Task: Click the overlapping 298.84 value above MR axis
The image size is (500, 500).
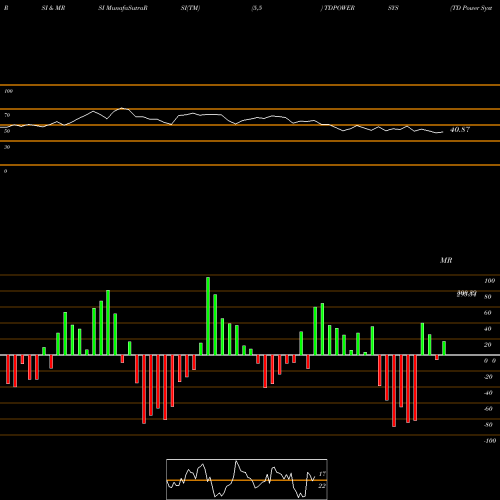Action: [467, 294]
